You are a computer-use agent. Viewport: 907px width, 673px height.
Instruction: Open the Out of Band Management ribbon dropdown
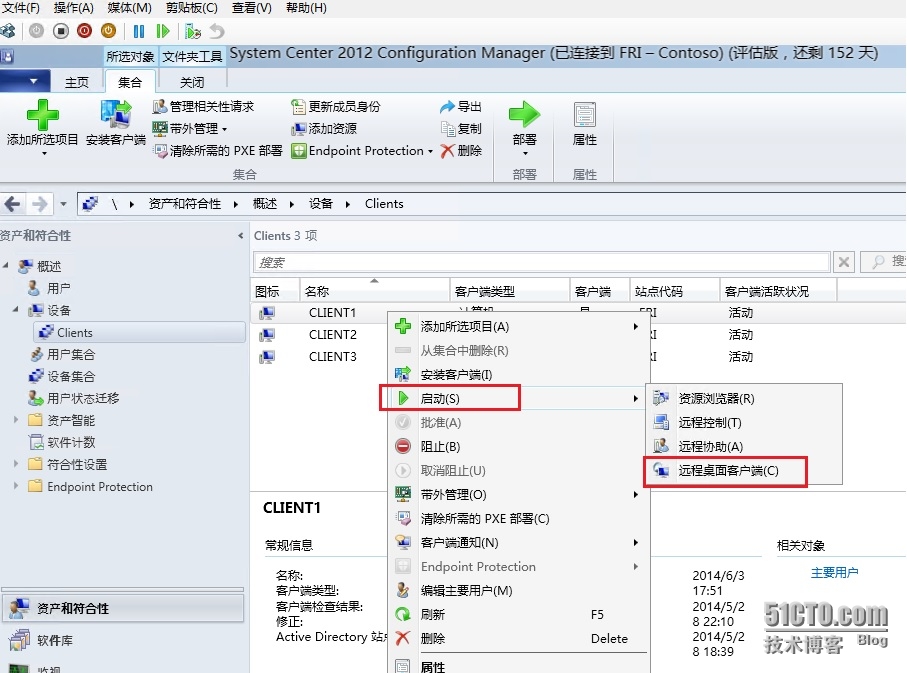(x=224, y=129)
